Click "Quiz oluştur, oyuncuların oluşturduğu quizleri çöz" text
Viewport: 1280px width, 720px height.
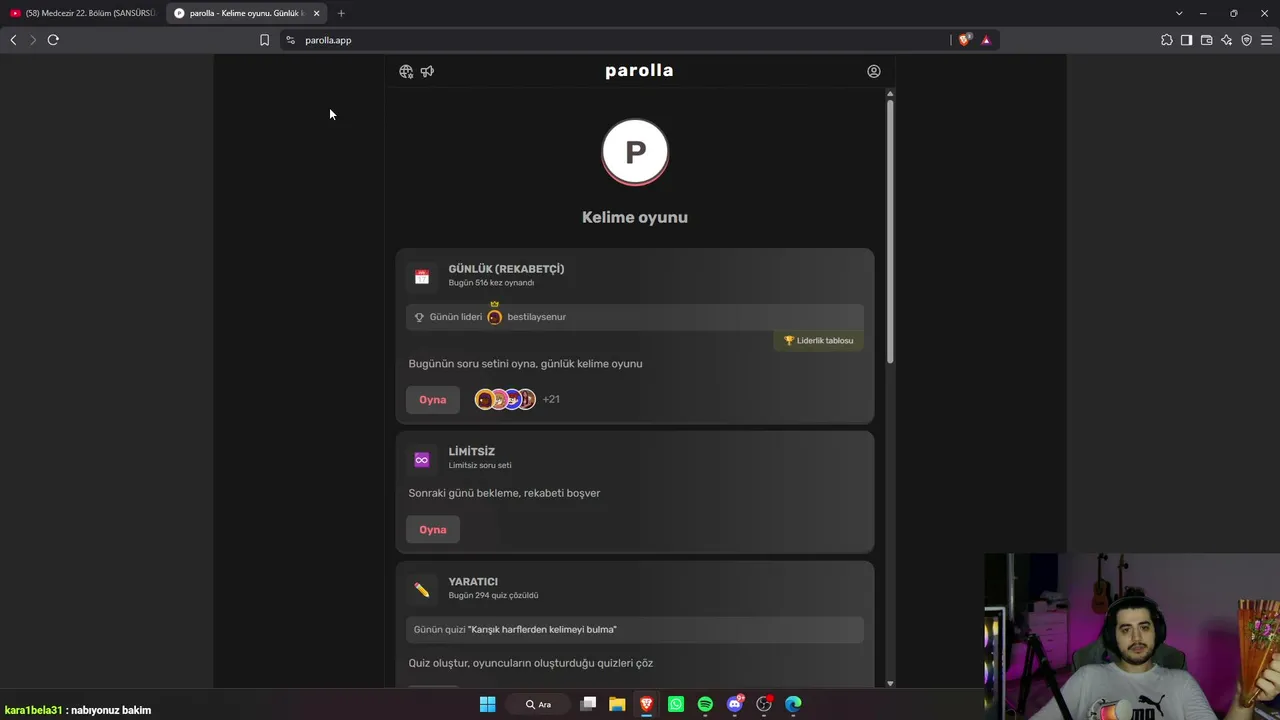pos(531,663)
